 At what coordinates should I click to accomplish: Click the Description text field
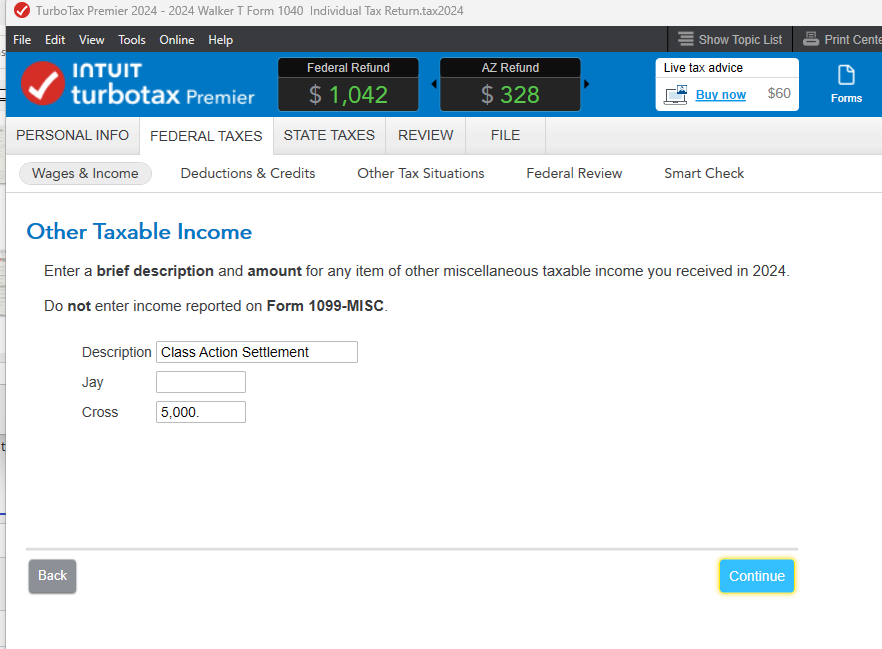click(x=256, y=352)
